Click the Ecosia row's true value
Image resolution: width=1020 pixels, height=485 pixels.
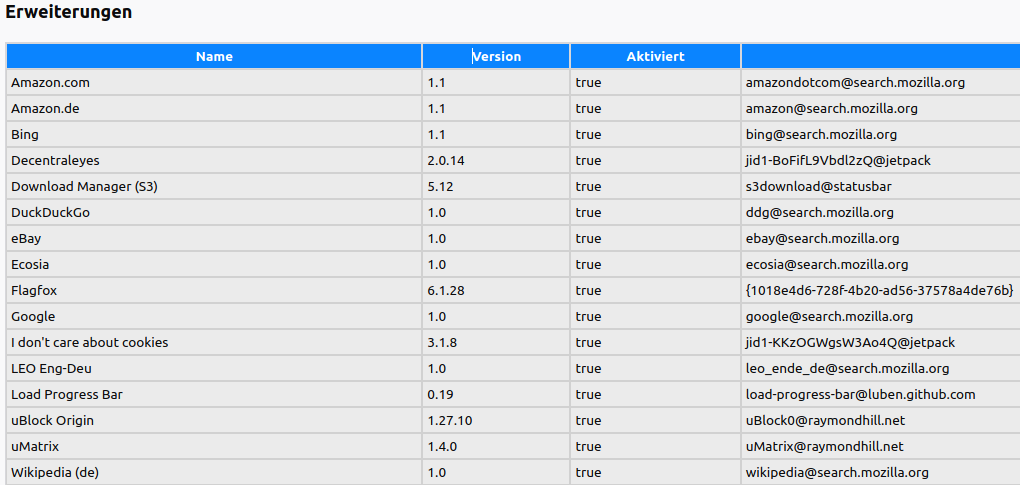(588, 265)
